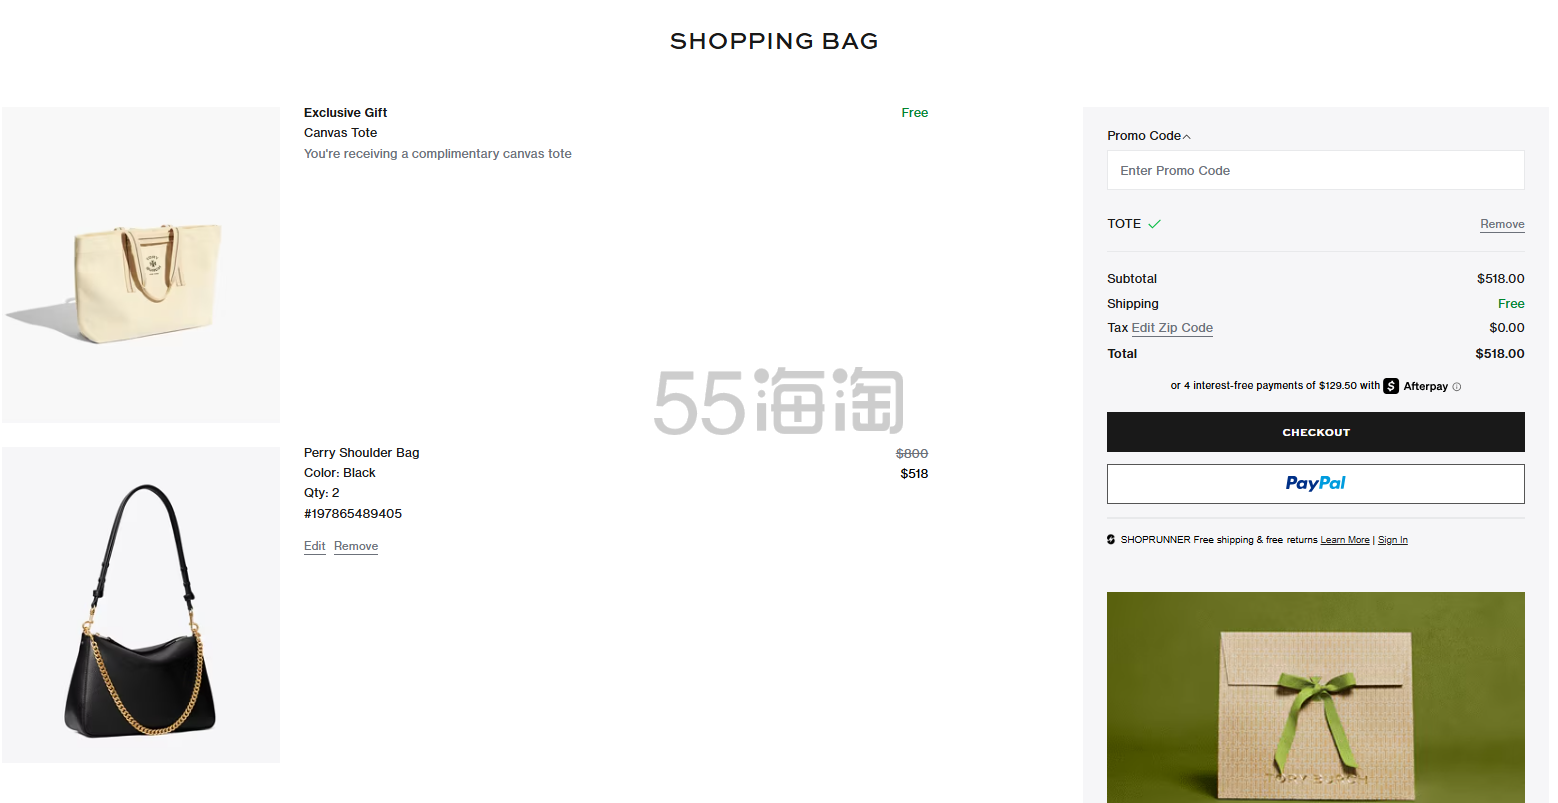Viewport: 1558px width, 803px height.
Task: Click the Edit Zip Code link
Action: [1171, 328]
